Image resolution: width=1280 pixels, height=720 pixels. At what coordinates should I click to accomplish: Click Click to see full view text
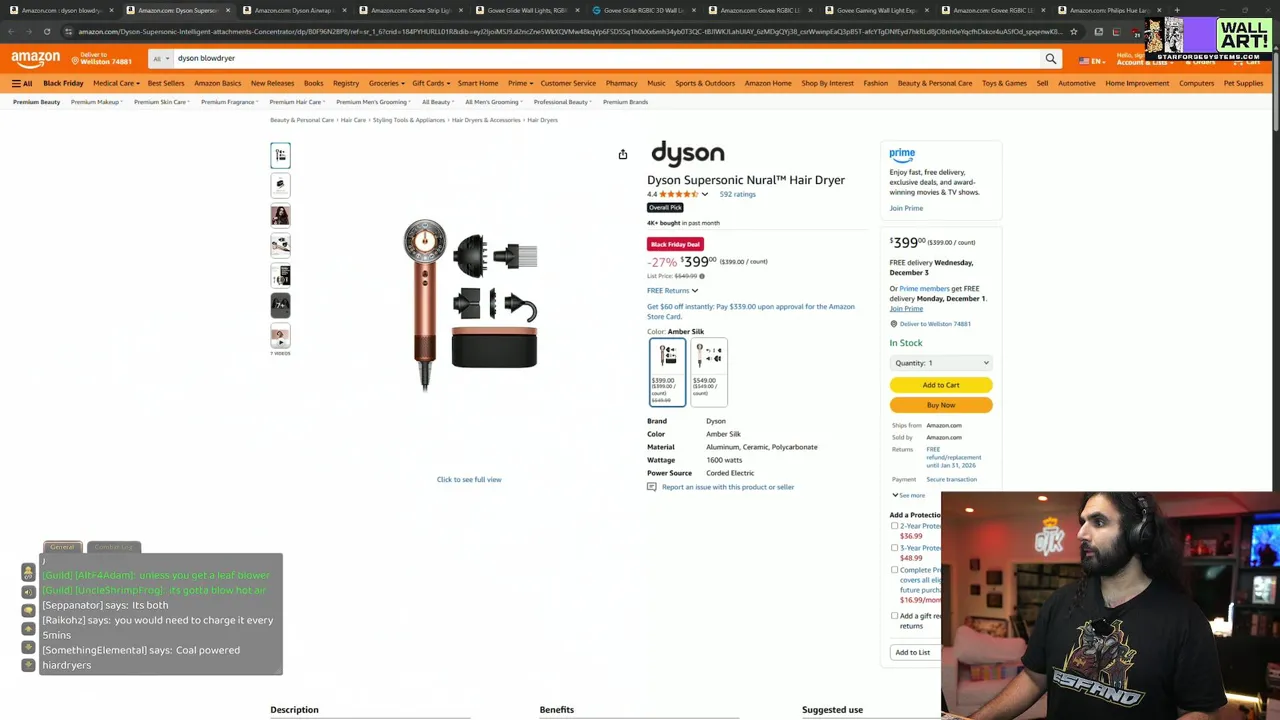(x=469, y=480)
